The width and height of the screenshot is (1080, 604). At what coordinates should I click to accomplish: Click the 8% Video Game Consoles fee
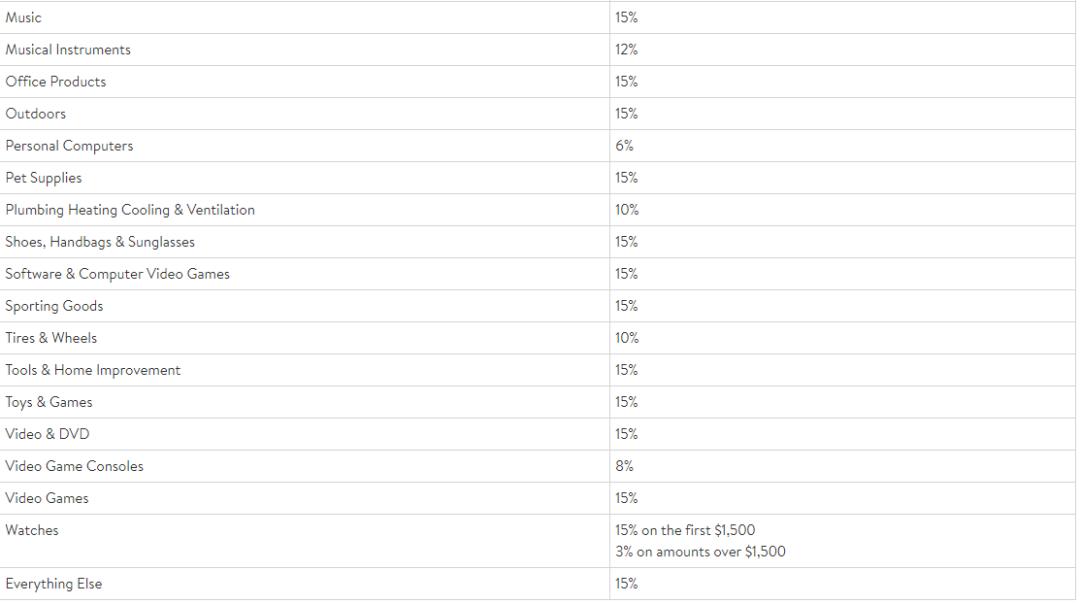coord(624,466)
